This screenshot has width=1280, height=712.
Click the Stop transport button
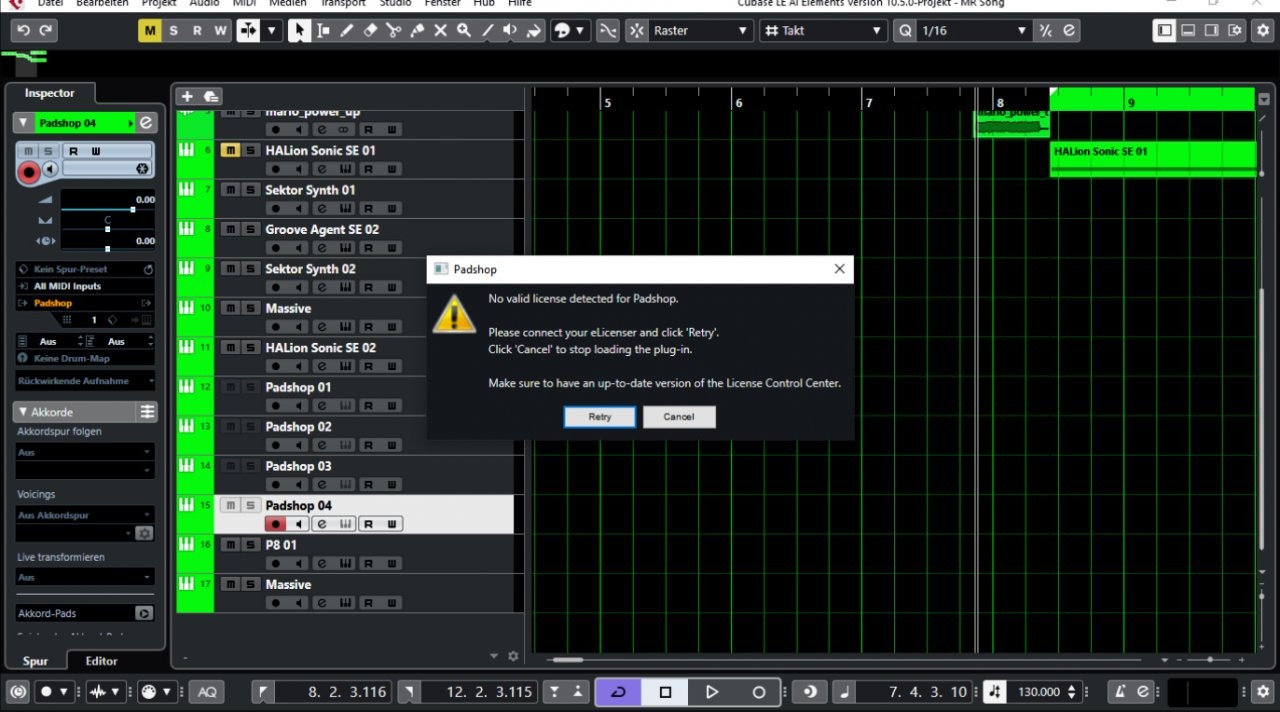665,692
